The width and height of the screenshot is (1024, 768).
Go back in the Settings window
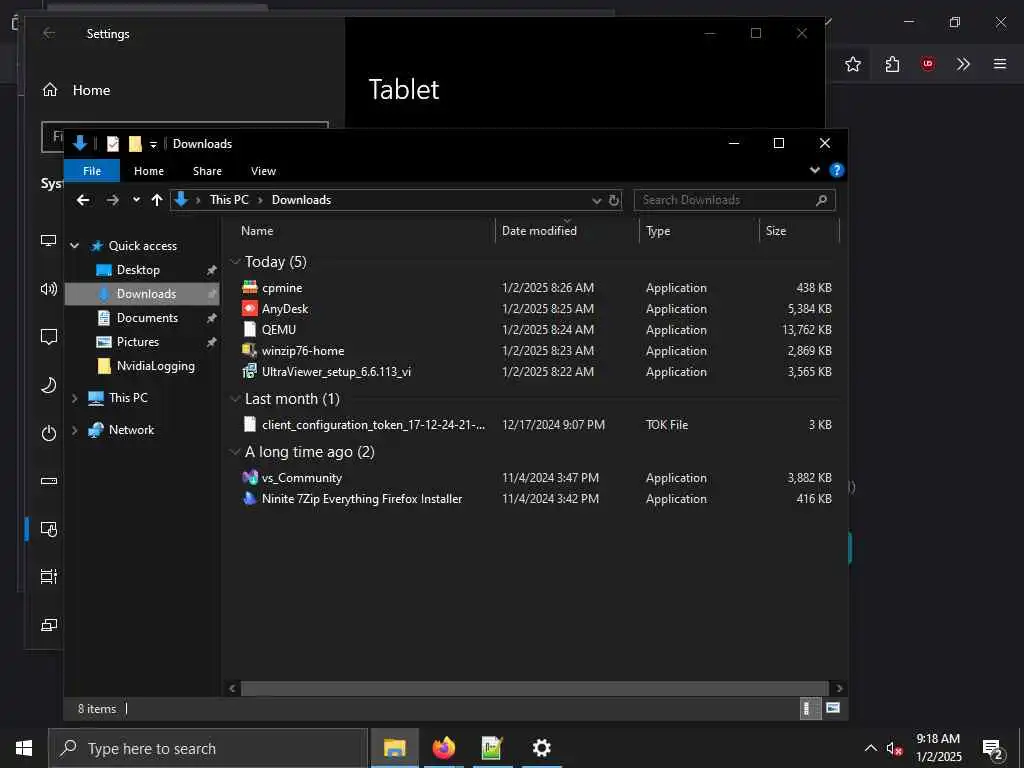click(x=49, y=33)
